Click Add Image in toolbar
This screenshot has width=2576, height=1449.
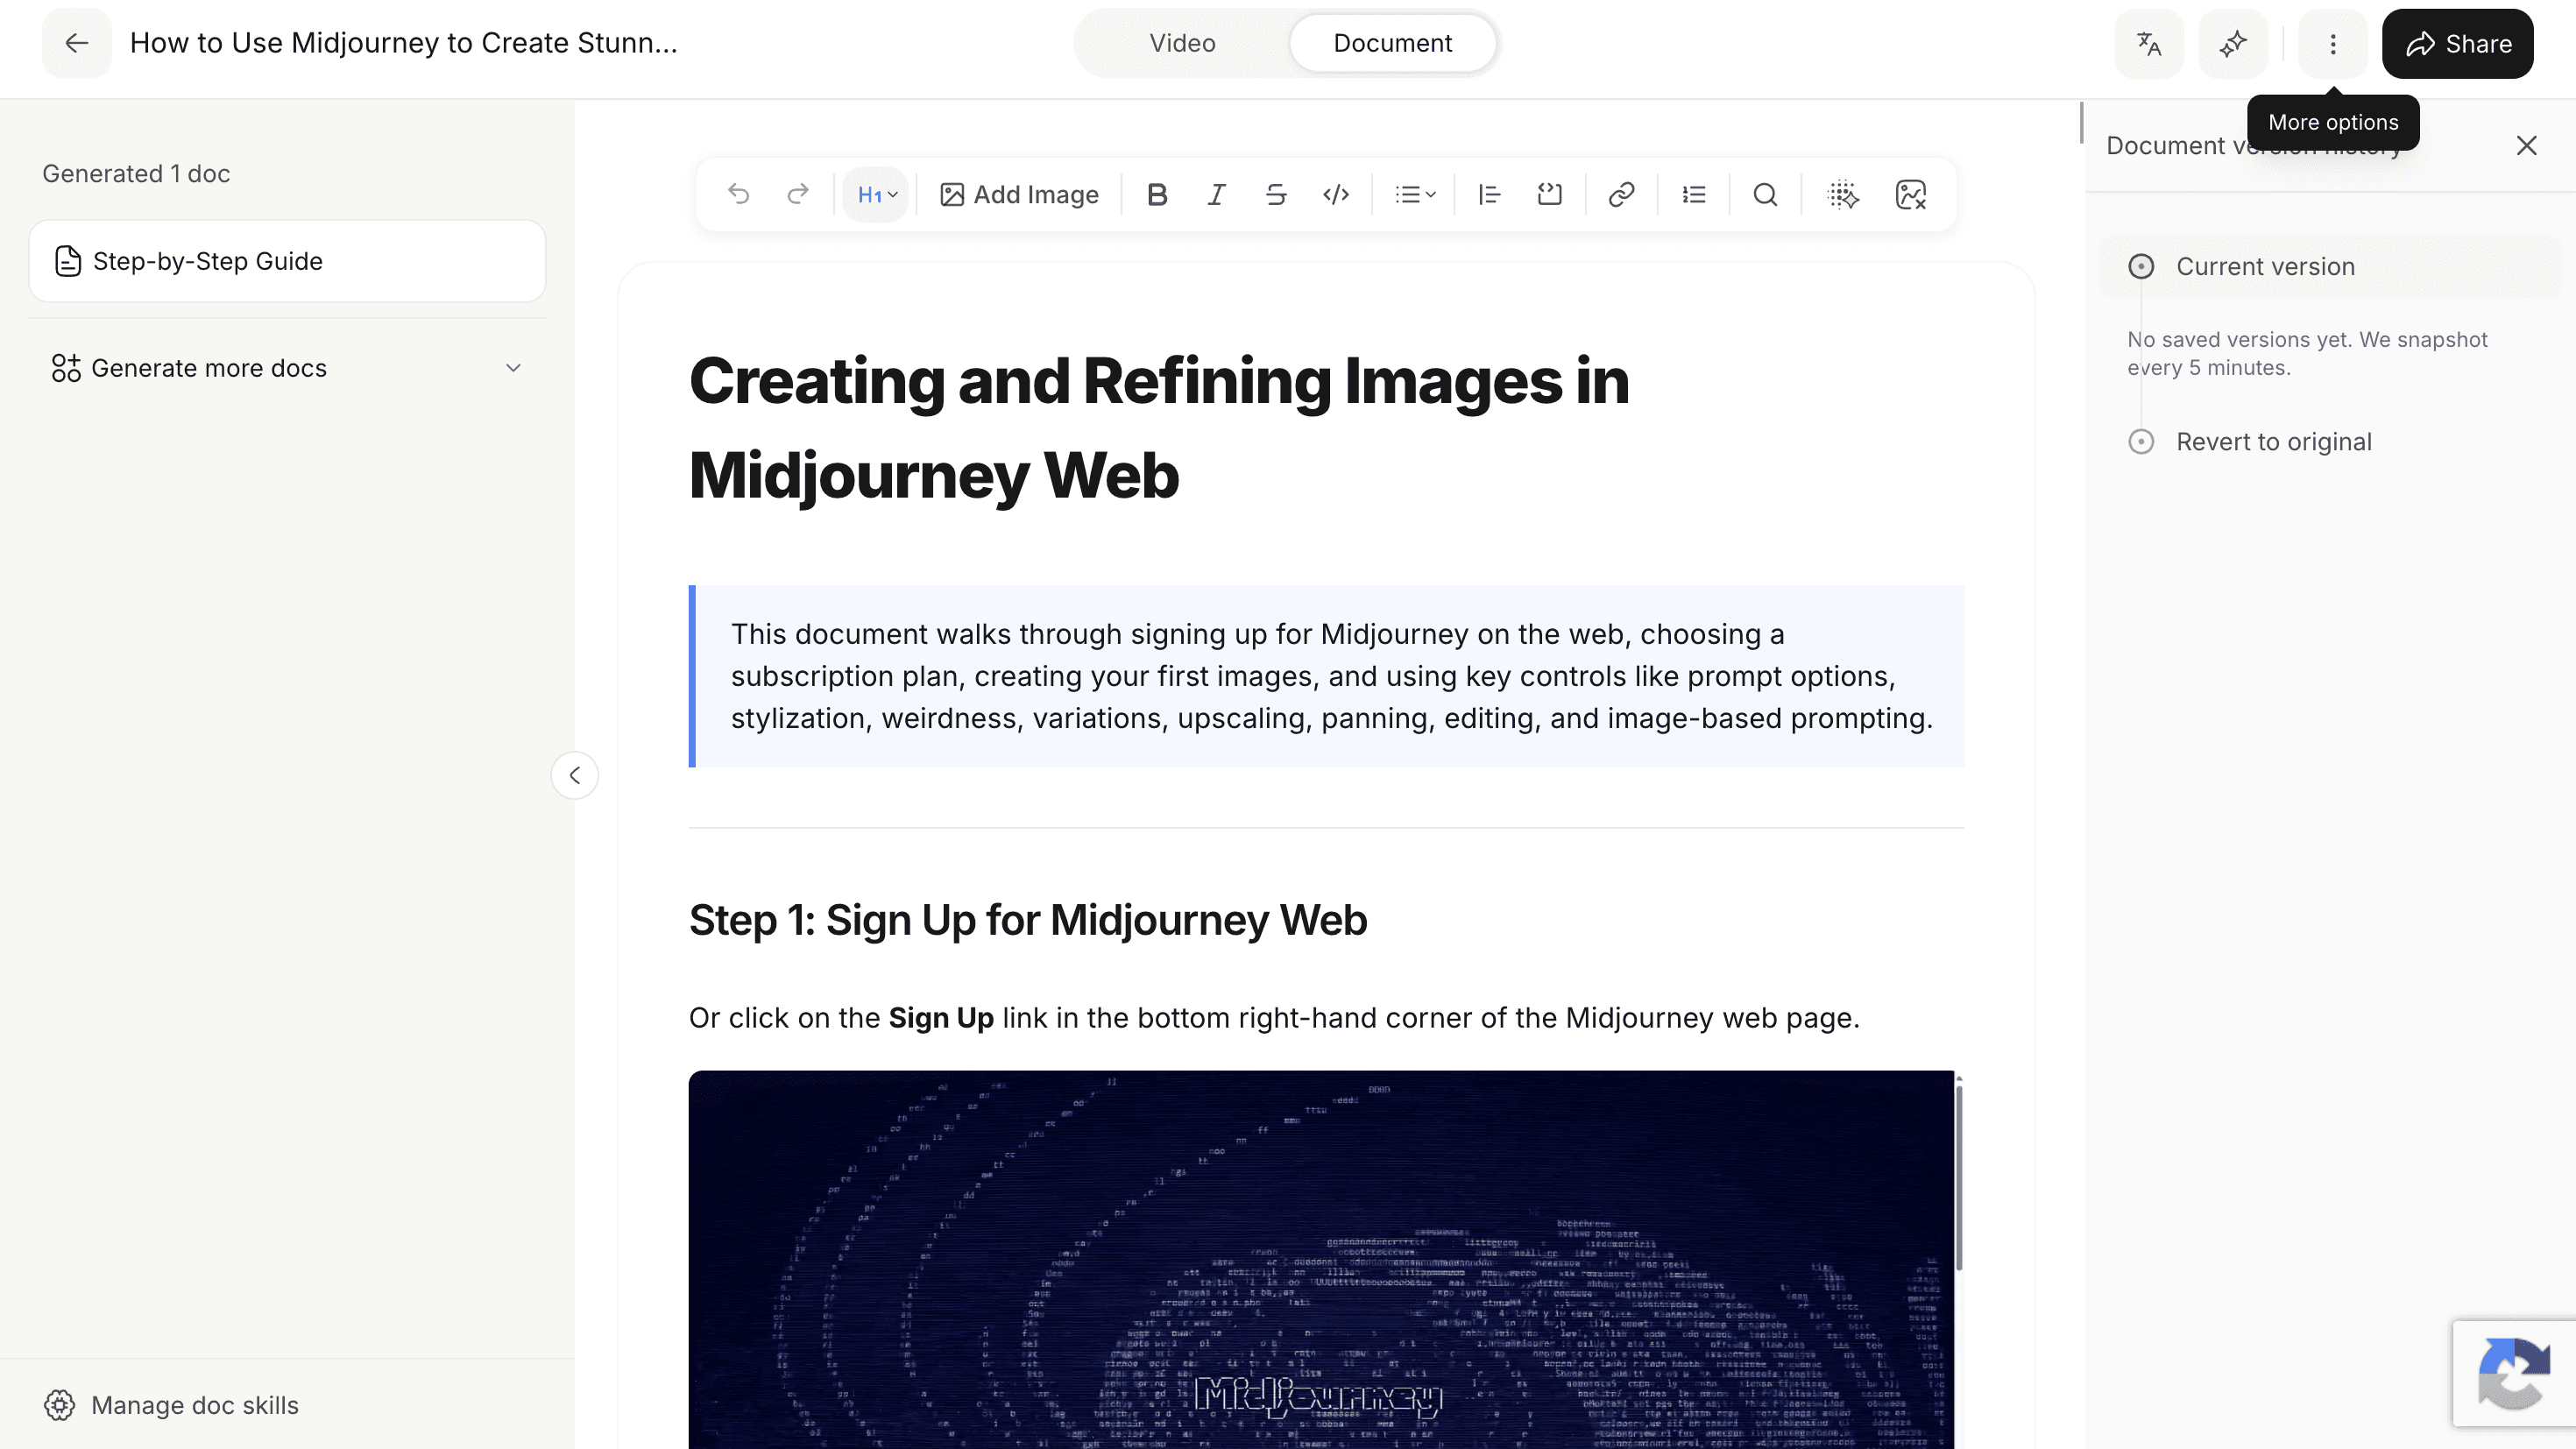[1018, 194]
